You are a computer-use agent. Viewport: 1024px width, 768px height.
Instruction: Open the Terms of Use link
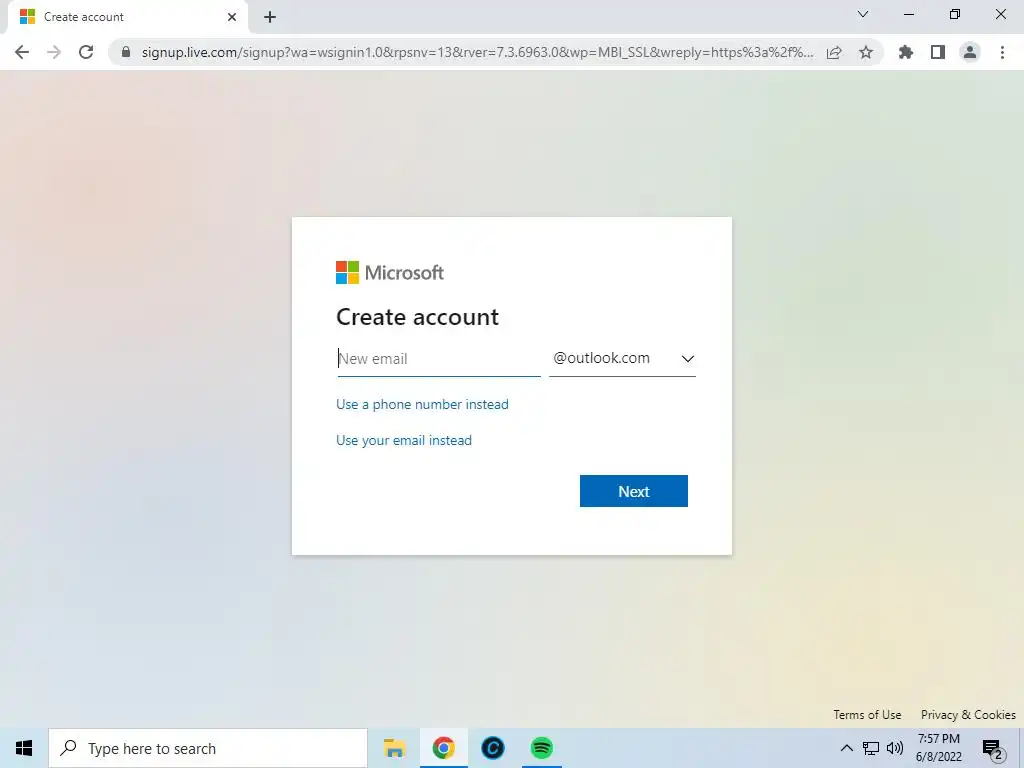(867, 714)
